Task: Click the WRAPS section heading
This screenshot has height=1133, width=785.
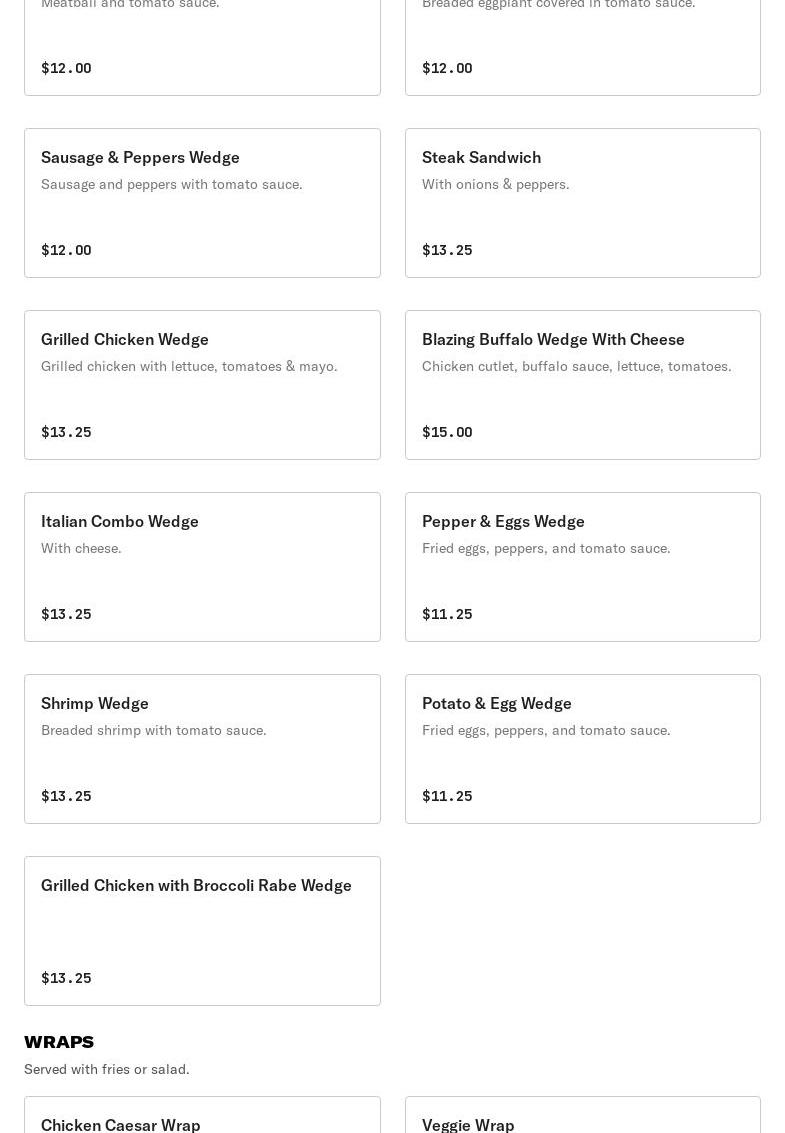Action: (x=59, y=1042)
